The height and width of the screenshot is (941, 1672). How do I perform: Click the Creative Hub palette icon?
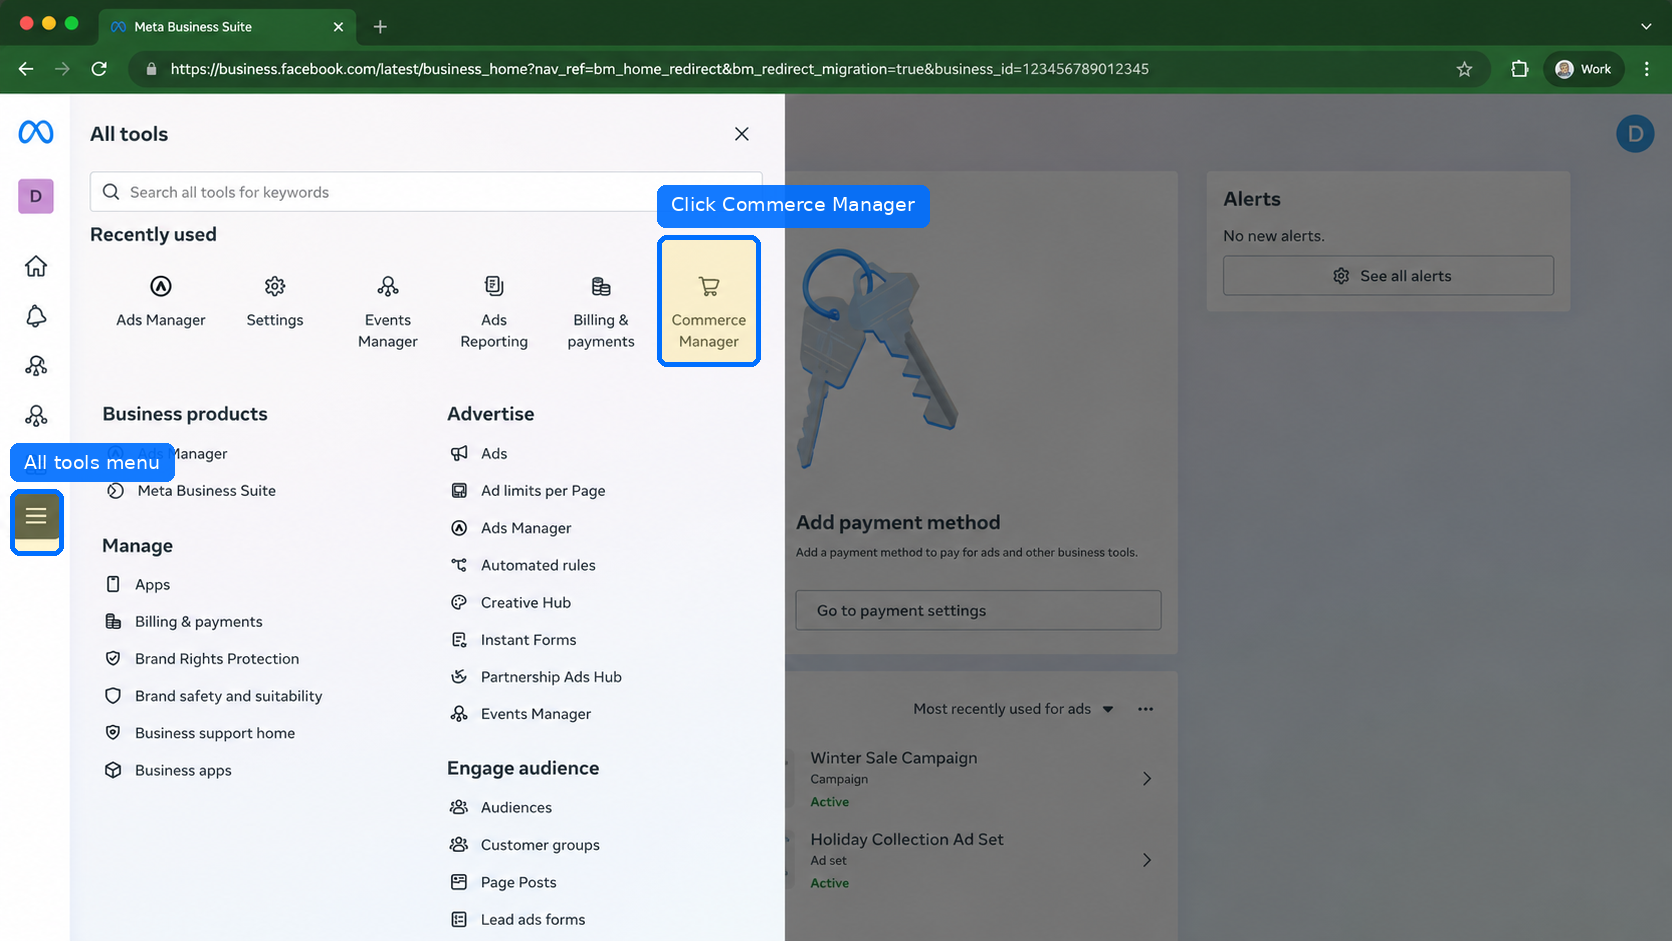coord(459,603)
